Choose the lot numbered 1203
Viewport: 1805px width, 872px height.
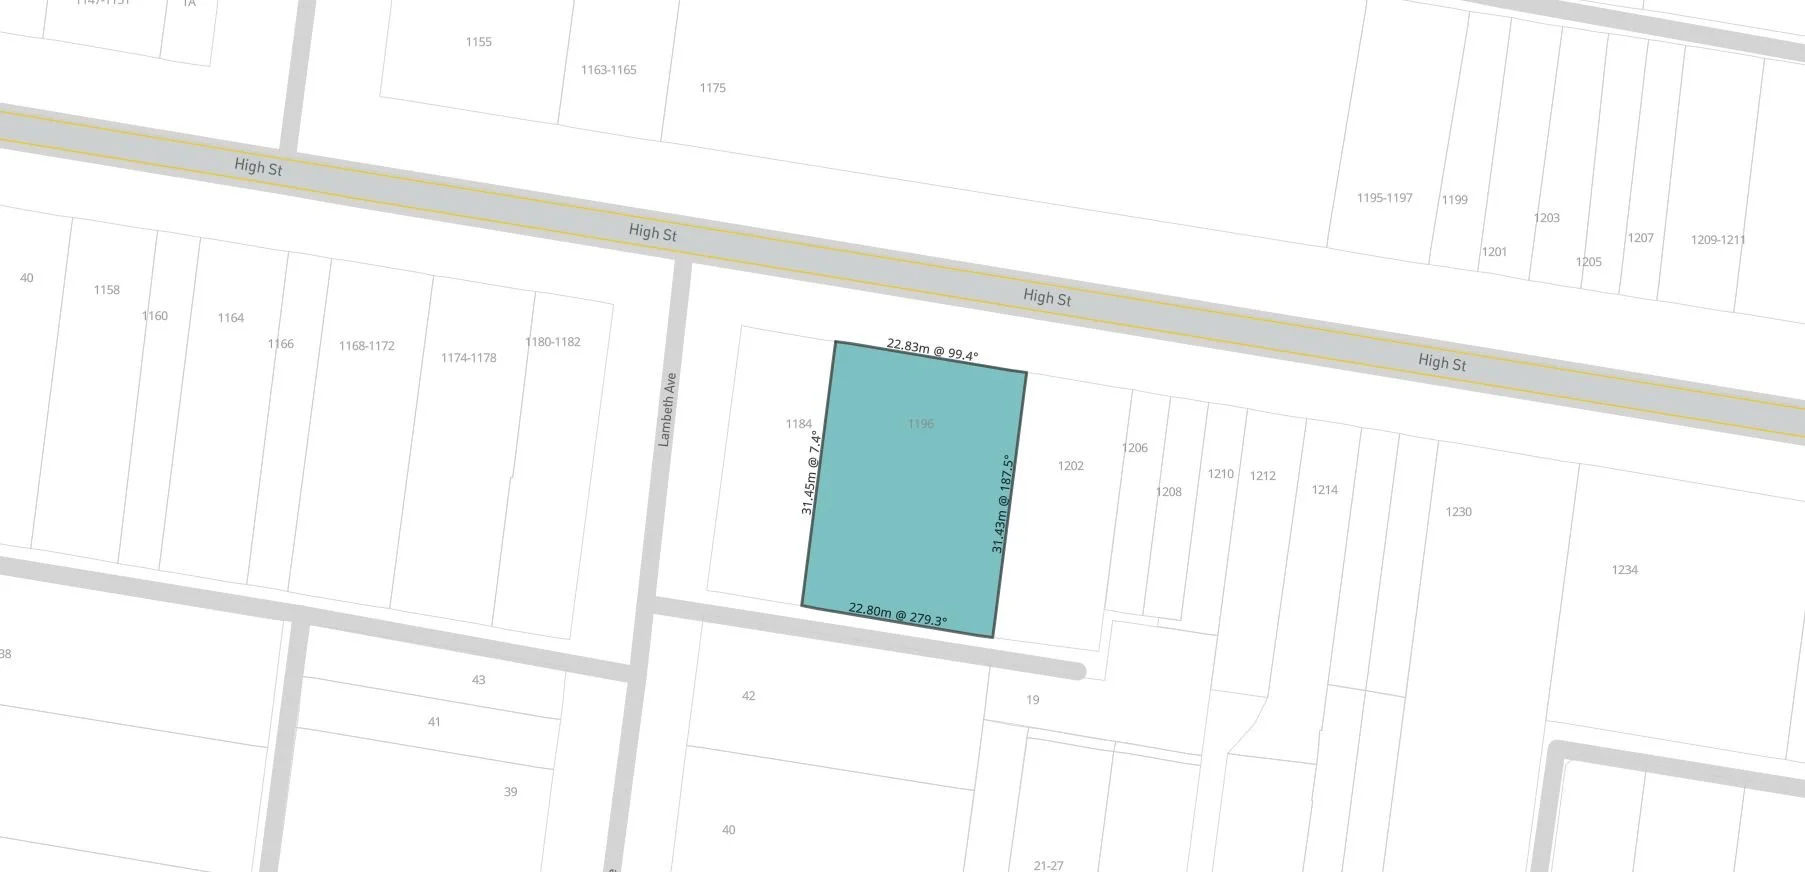(1547, 218)
